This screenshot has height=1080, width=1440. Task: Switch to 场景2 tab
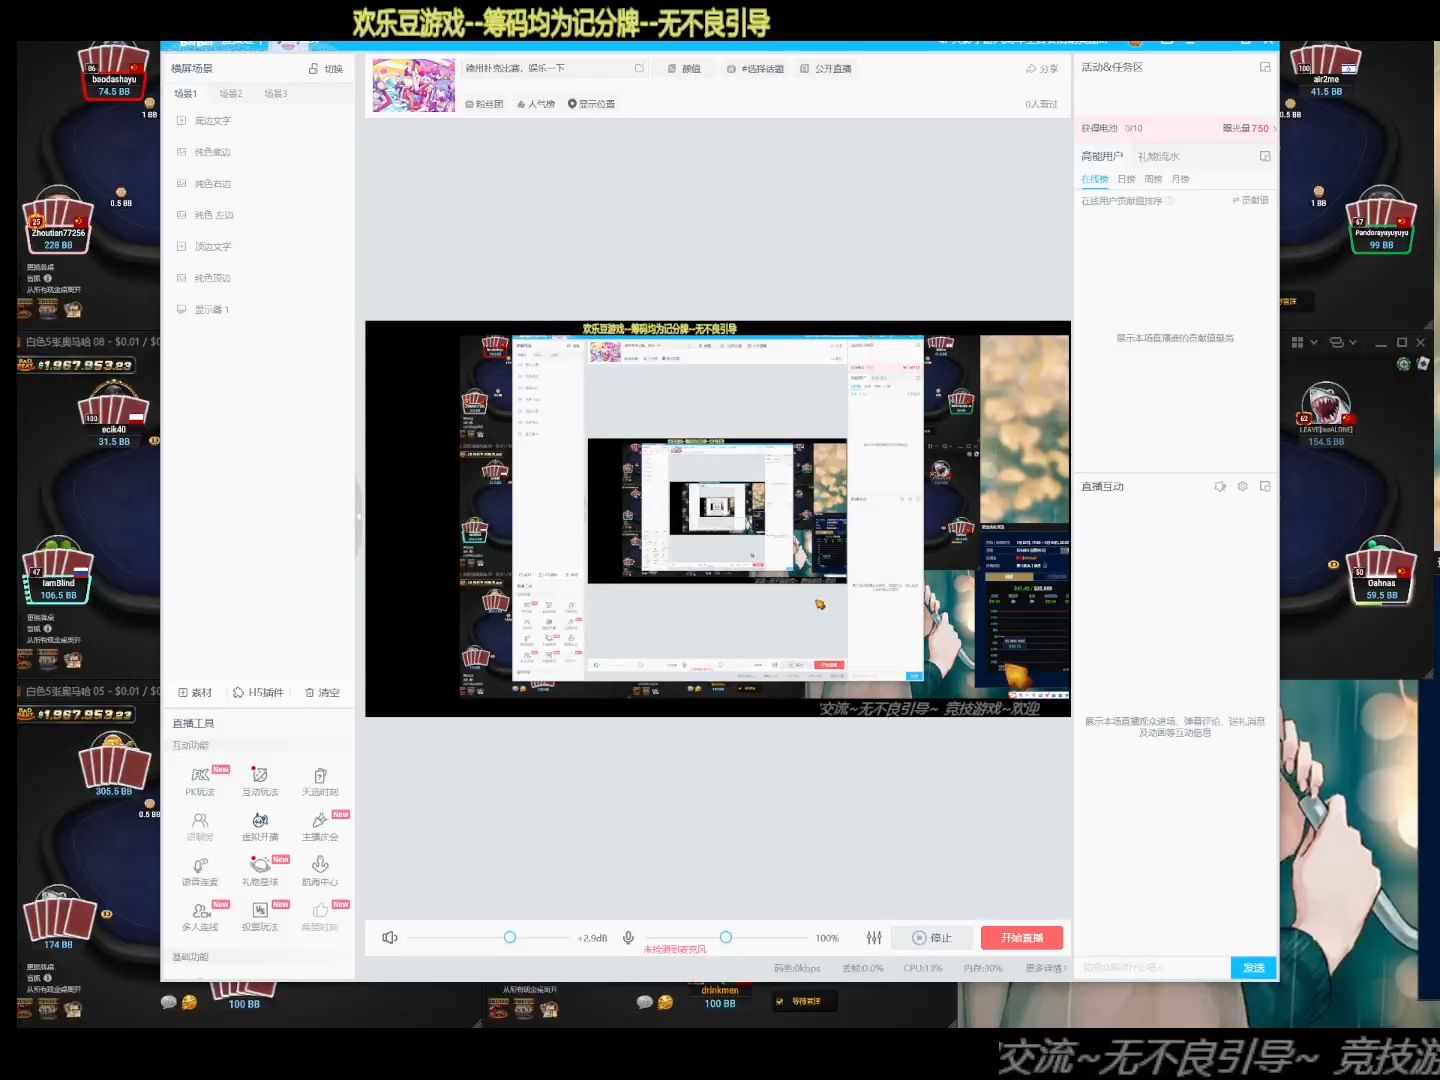[x=231, y=93]
